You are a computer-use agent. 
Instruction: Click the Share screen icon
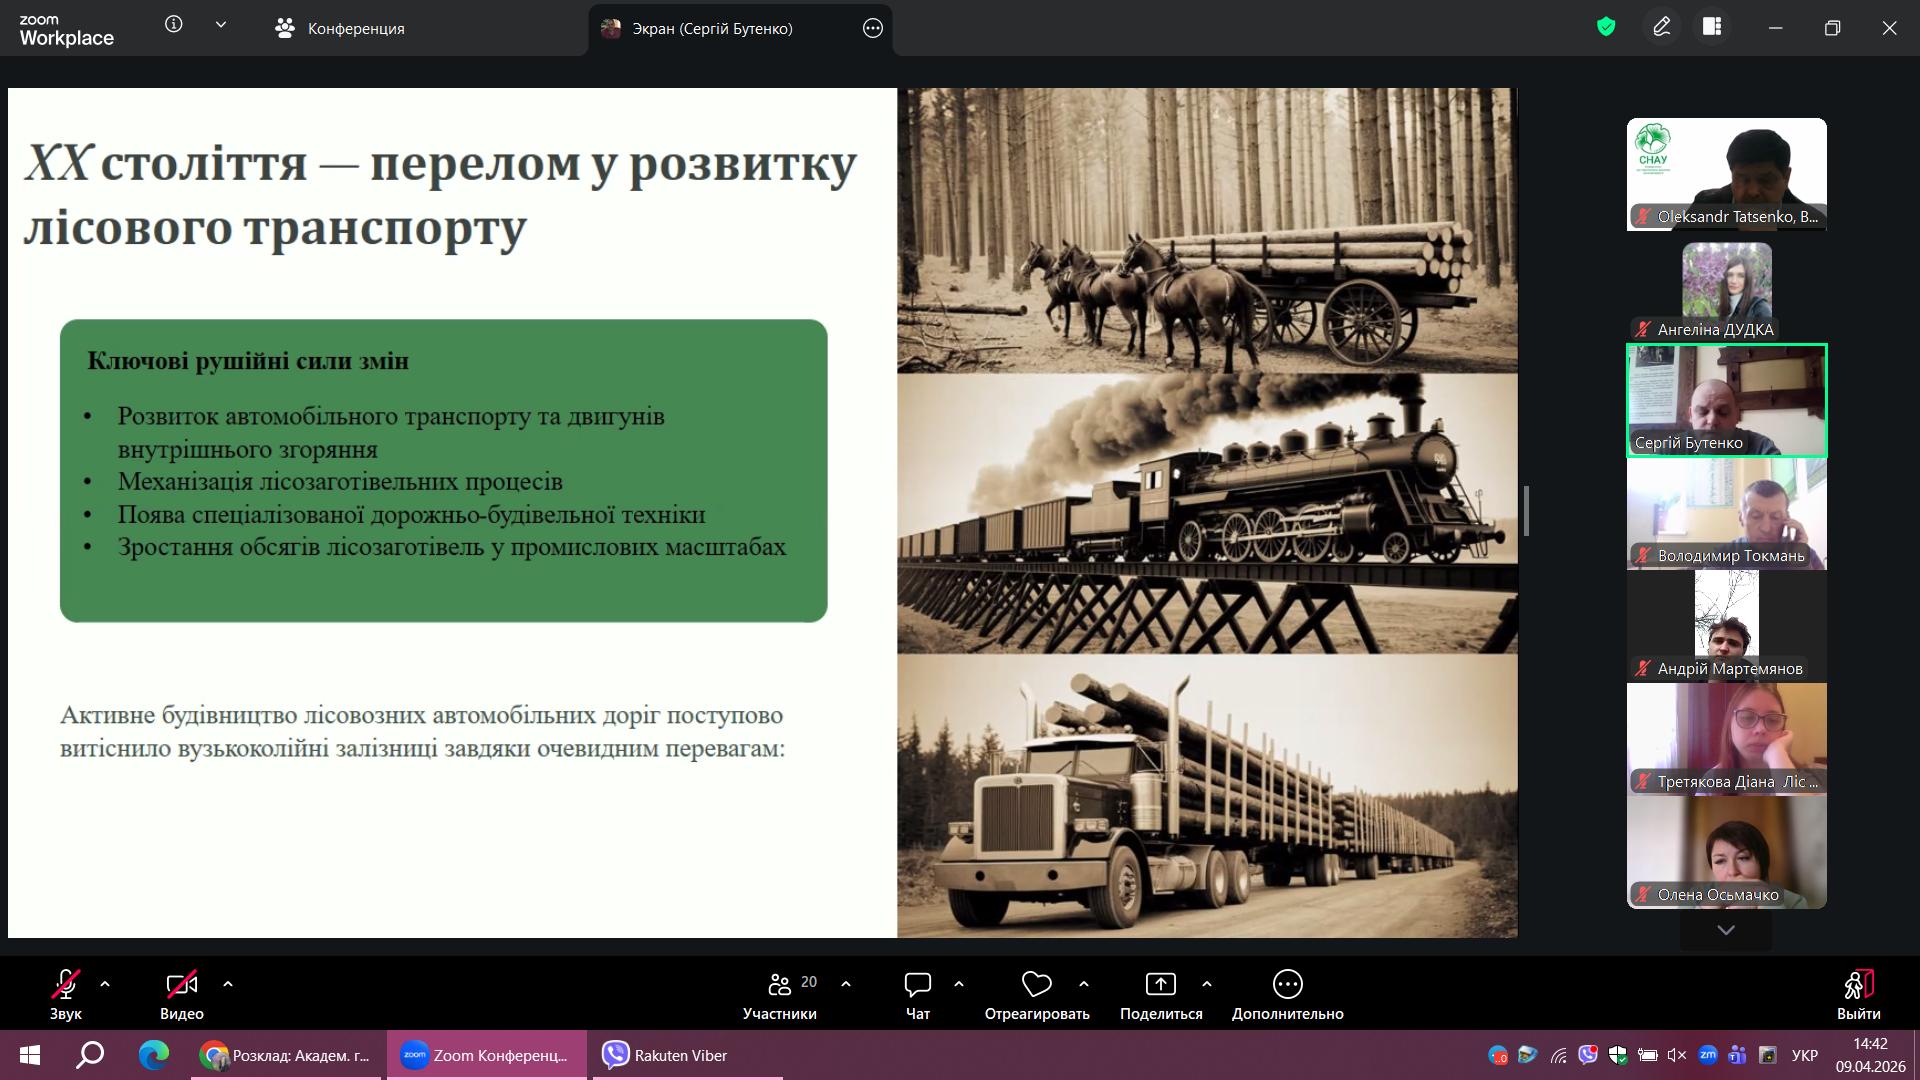pyautogui.click(x=1160, y=985)
